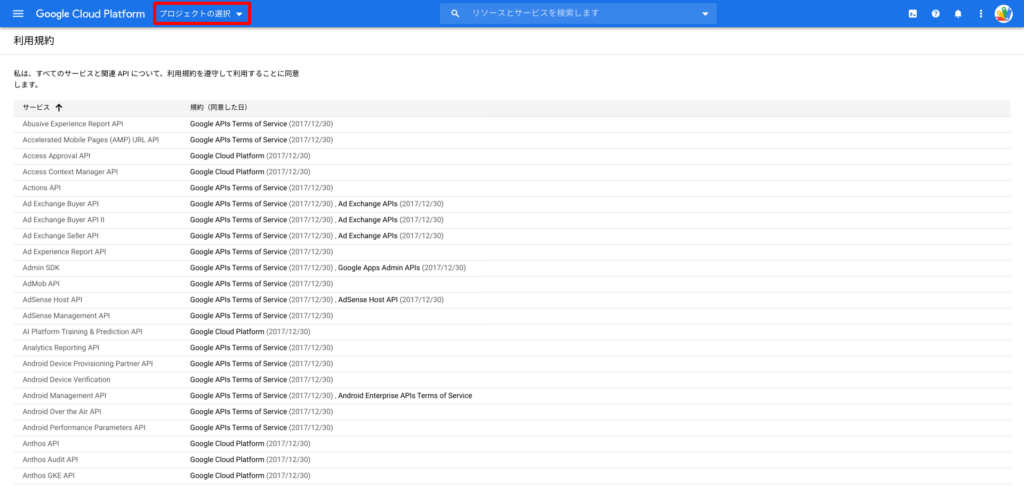Open the three-dot settings menu
Viewport: 1024px width, 486px height.
click(980, 14)
